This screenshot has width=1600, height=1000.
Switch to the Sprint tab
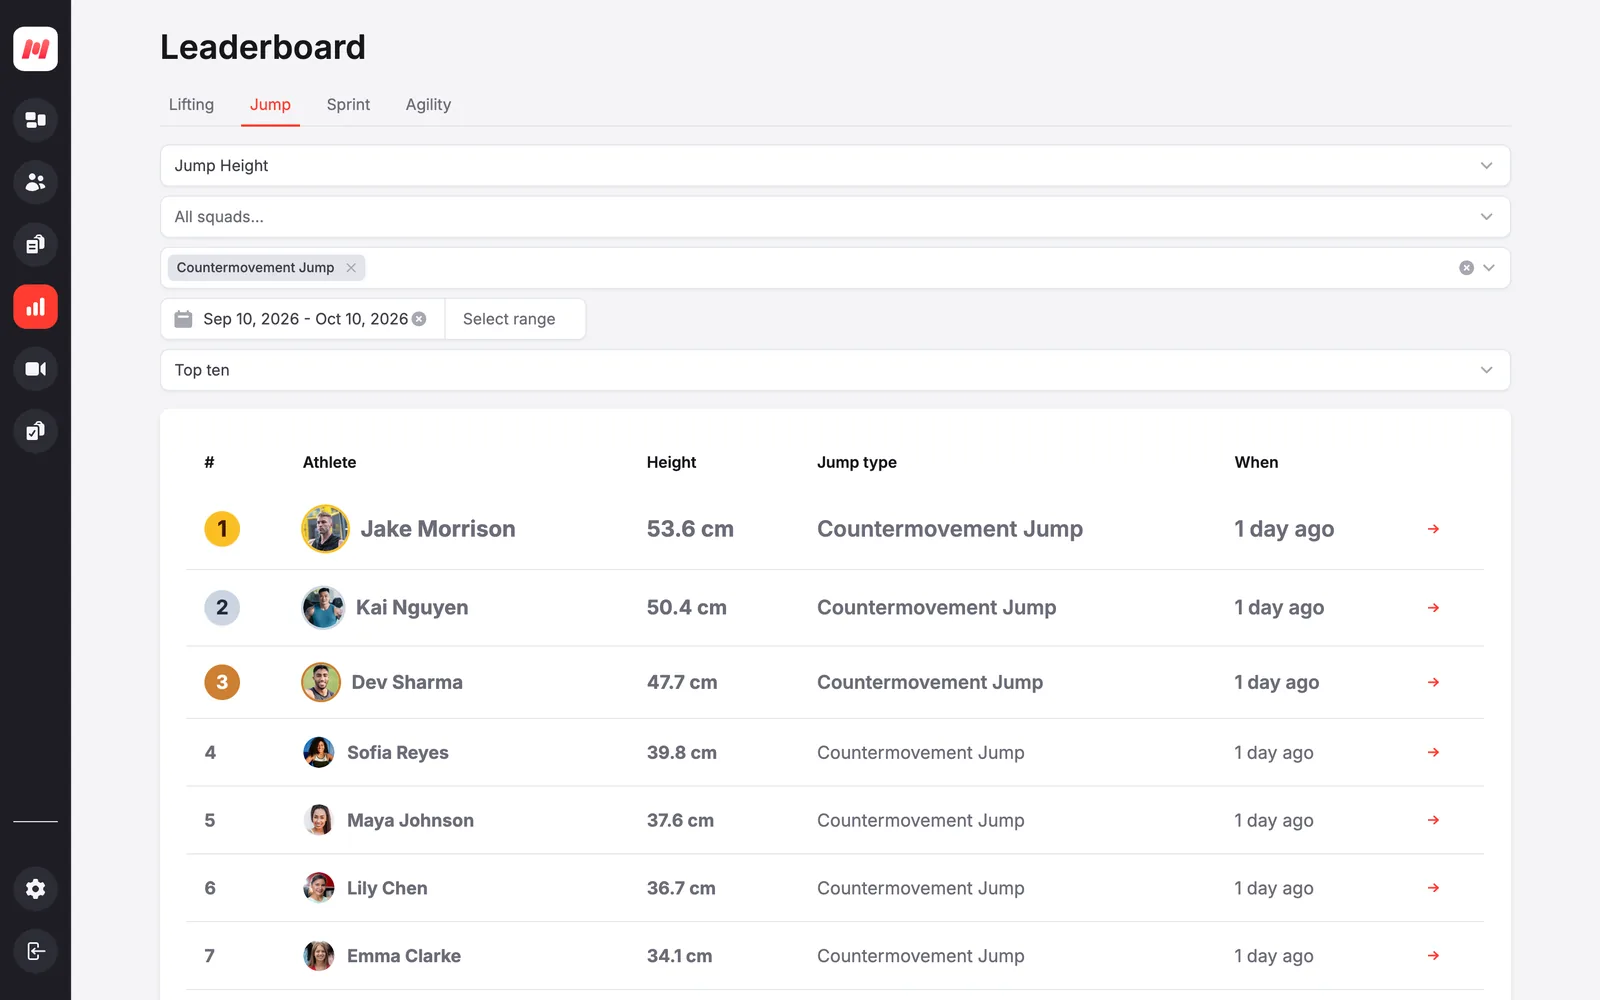[x=348, y=105]
